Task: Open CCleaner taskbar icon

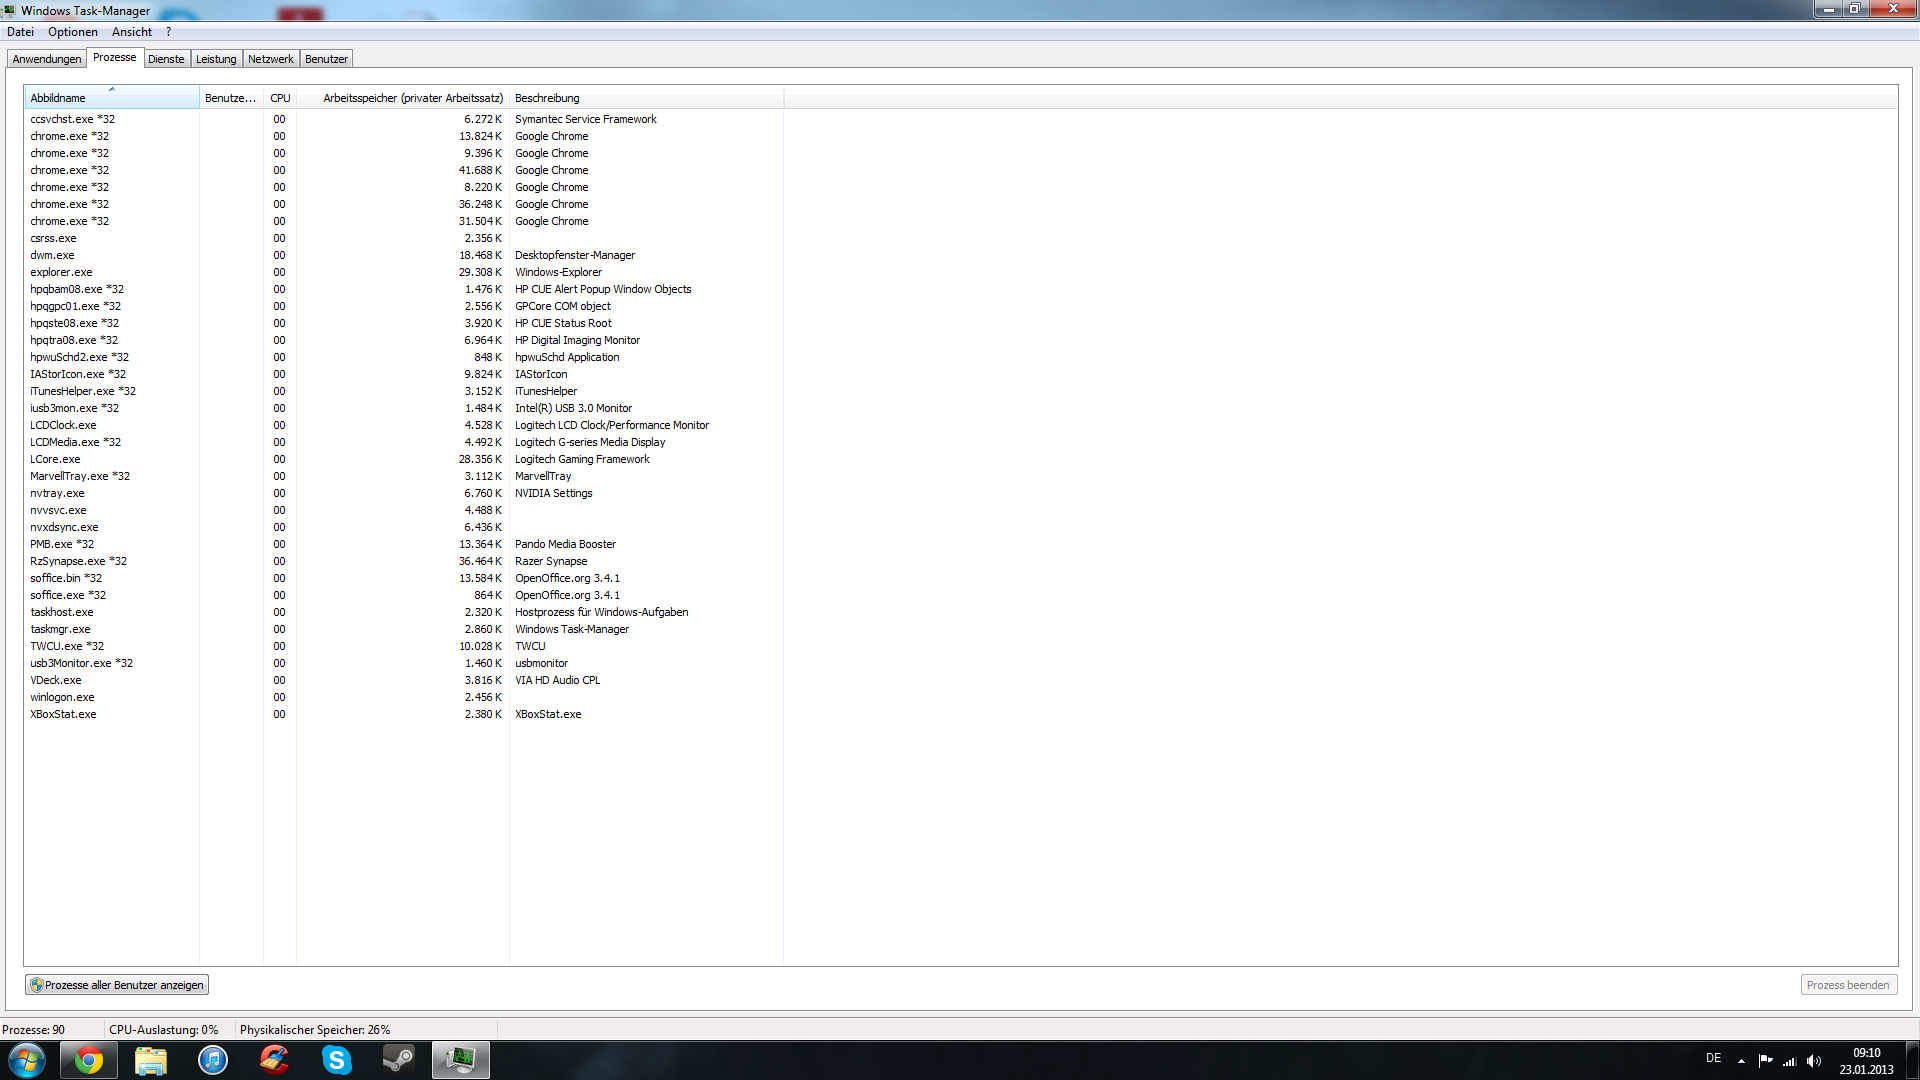Action: [275, 1060]
